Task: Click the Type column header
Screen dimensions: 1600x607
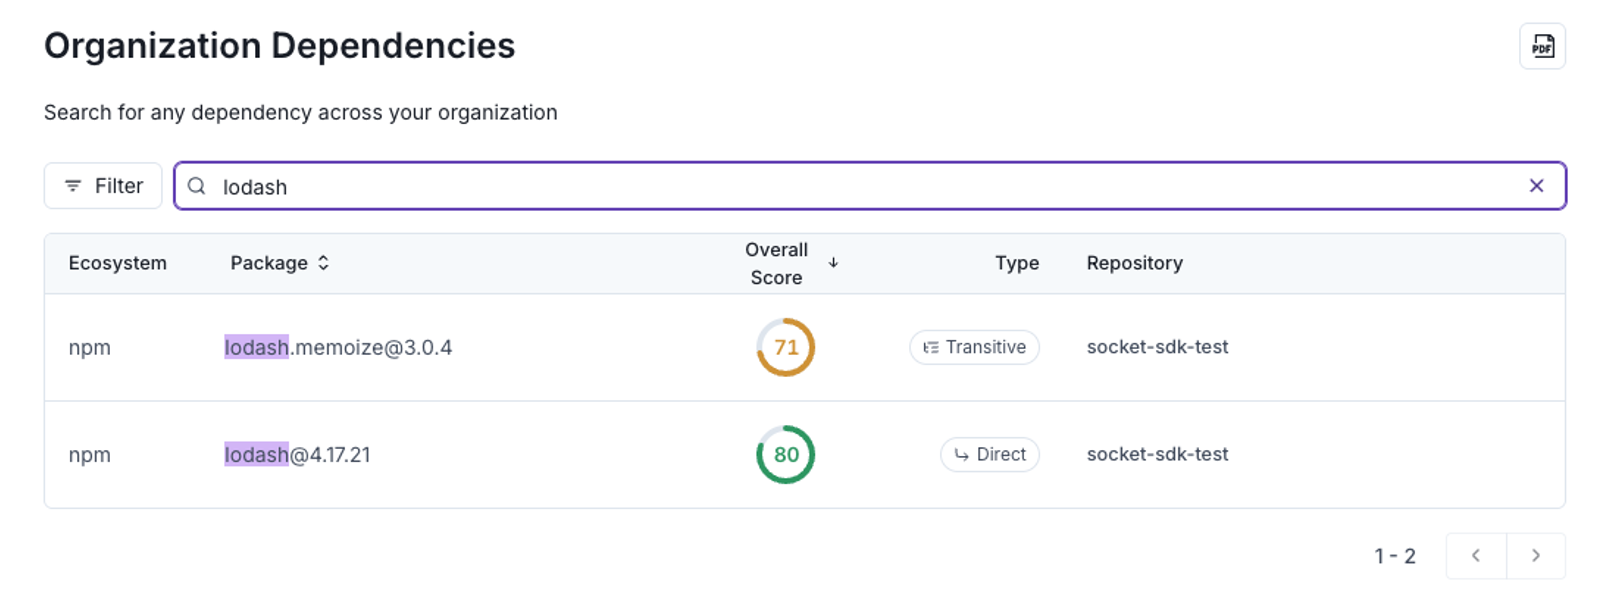Action: [1016, 263]
